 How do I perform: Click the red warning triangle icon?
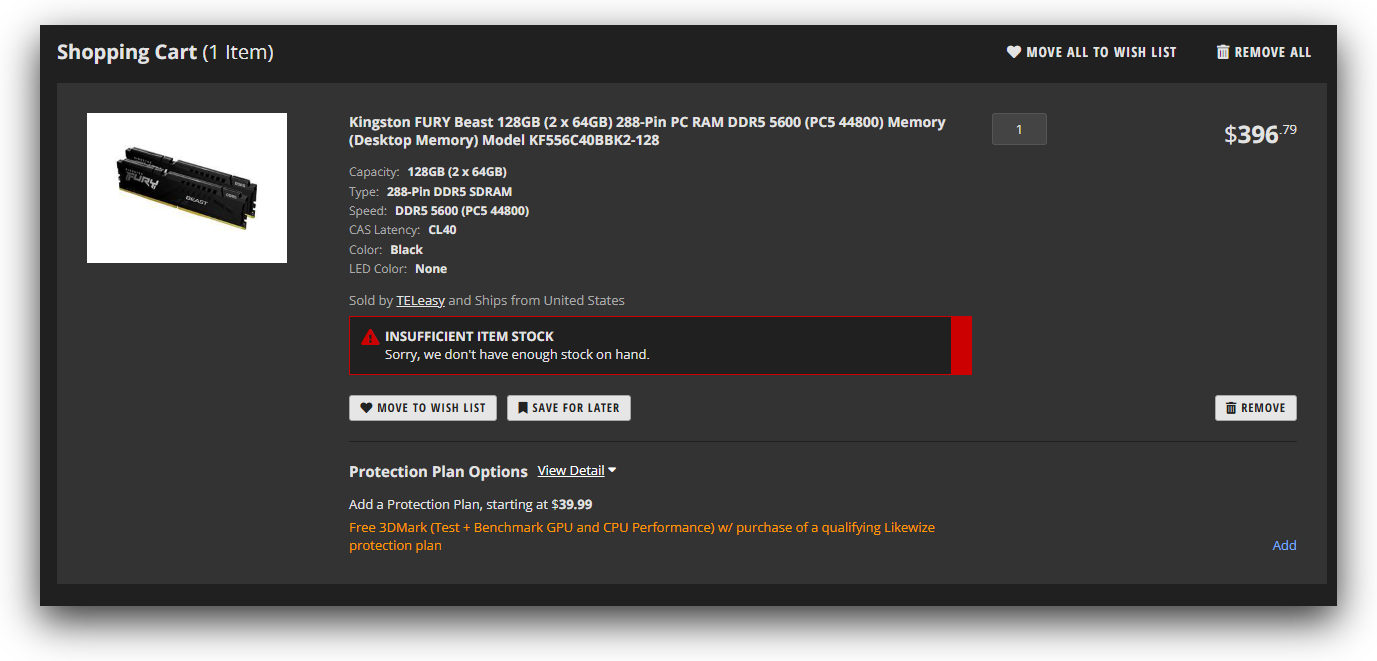pos(371,337)
